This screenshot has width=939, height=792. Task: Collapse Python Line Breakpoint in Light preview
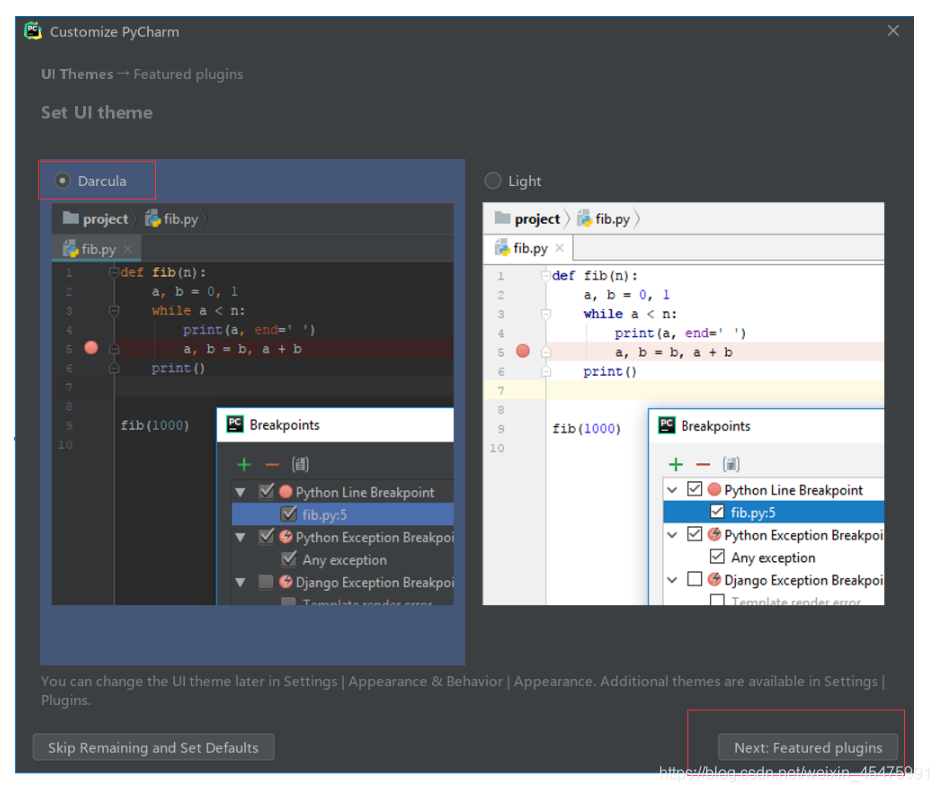pos(673,490)
